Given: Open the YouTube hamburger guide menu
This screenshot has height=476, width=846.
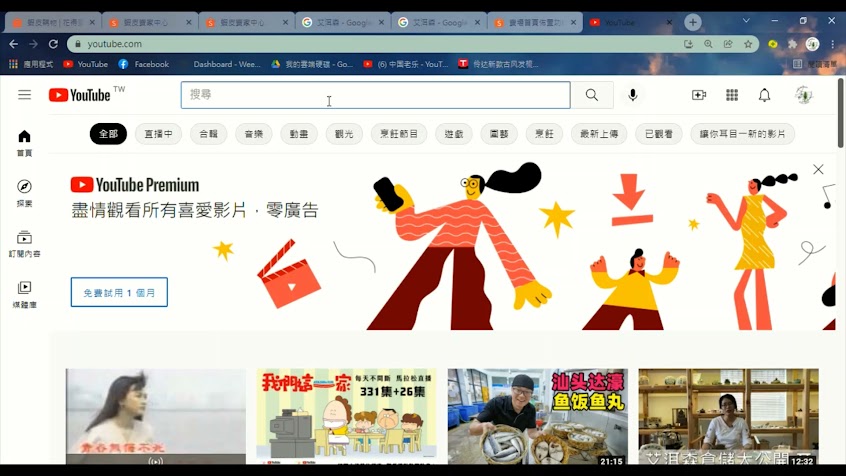Looking at the screenshot, I should point(24,95).
